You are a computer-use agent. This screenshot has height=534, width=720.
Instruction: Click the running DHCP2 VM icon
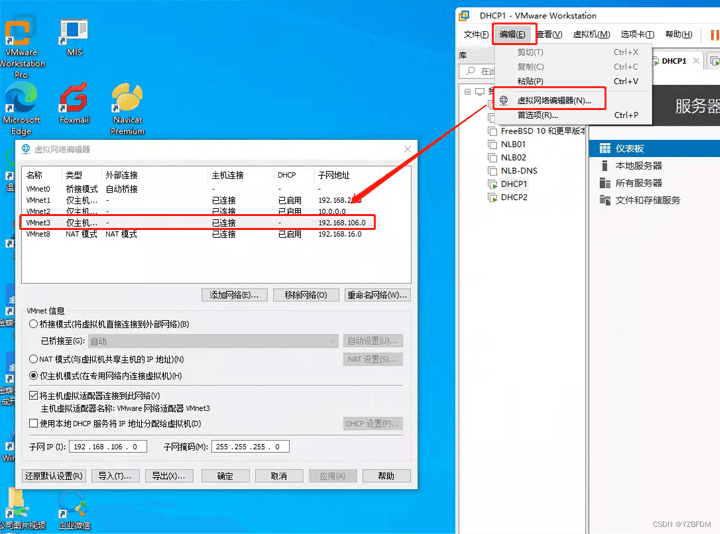492,198
